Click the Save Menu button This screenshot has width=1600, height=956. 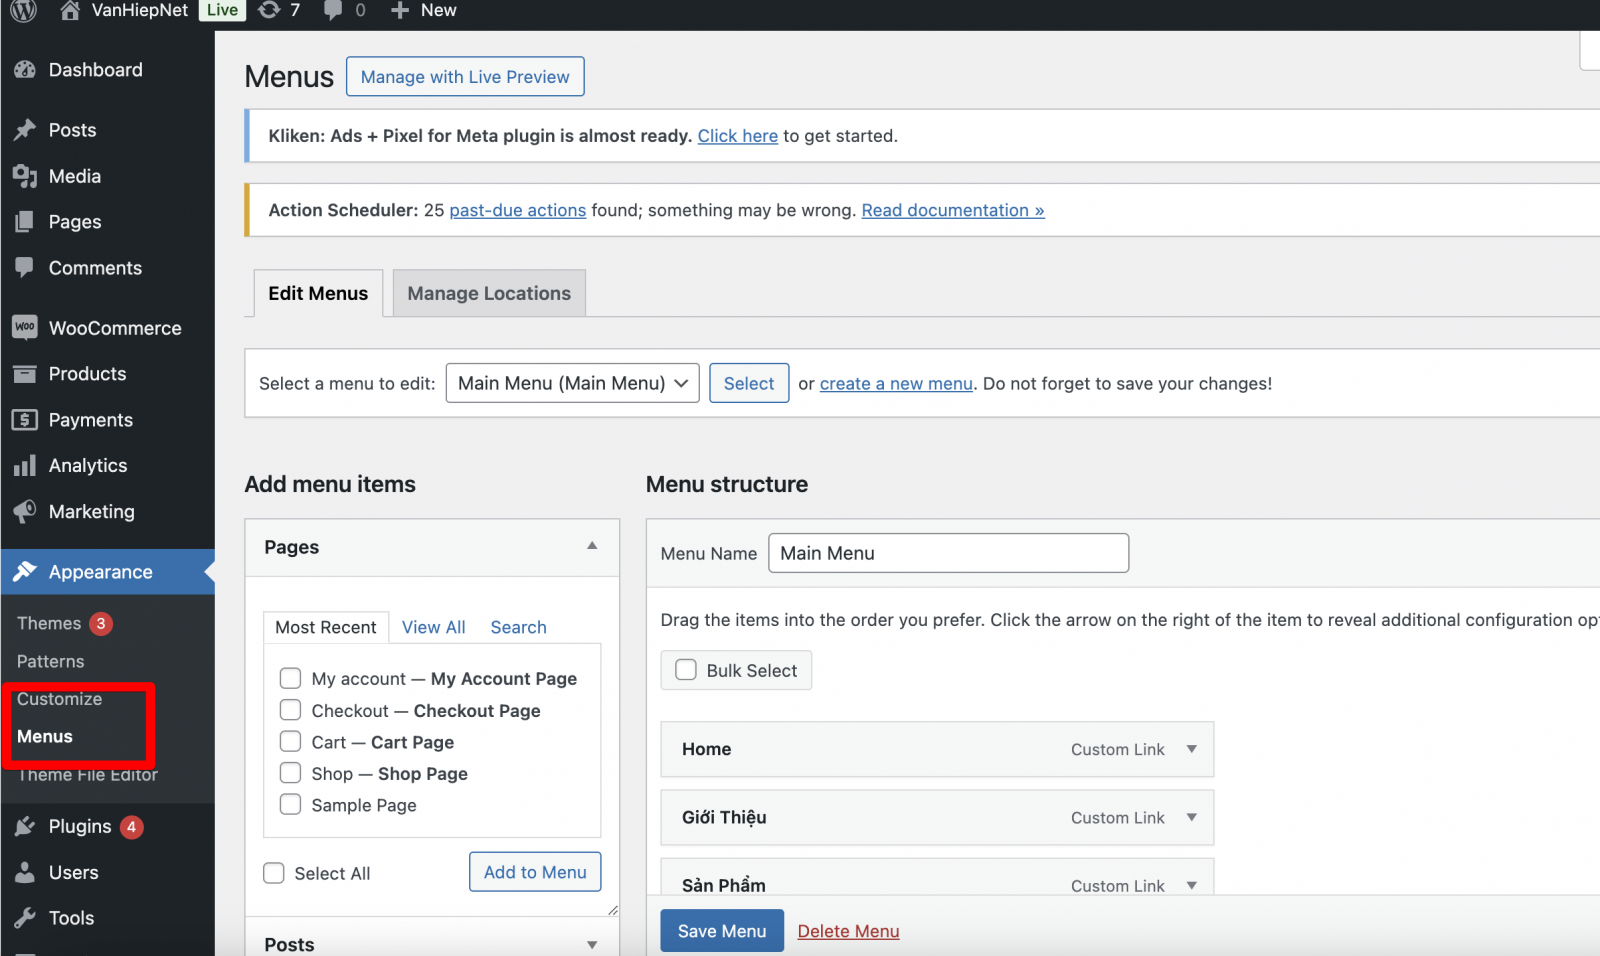[x=722, y=931]
